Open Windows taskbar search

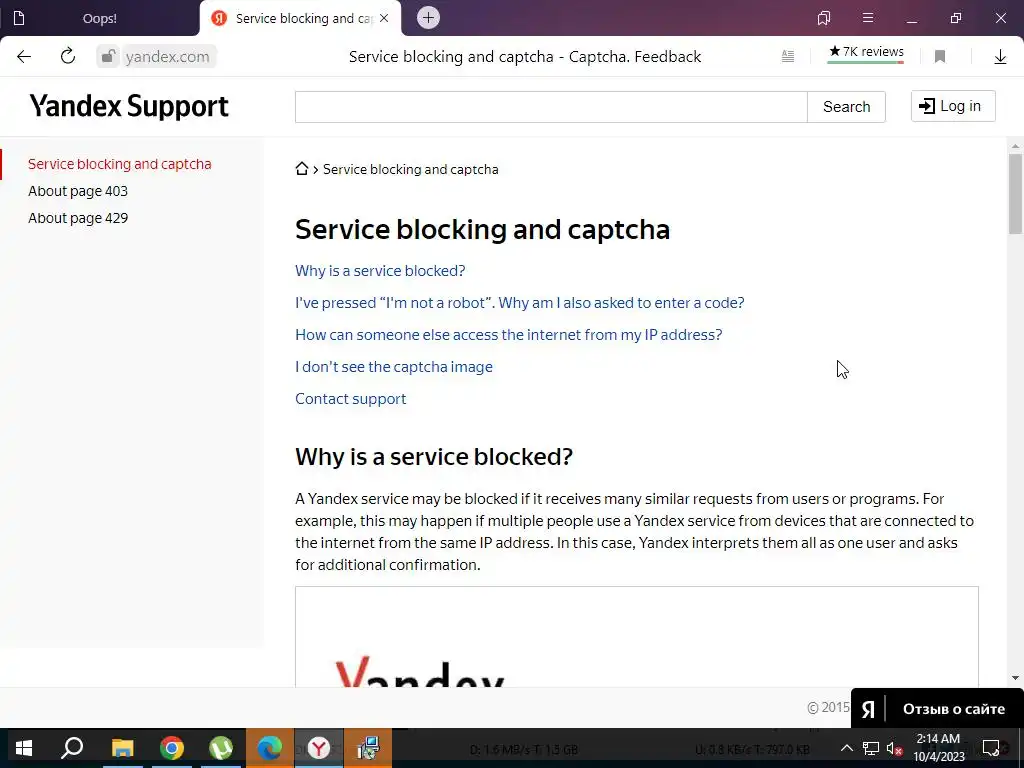pyautogui.click(x=72, y=748)
